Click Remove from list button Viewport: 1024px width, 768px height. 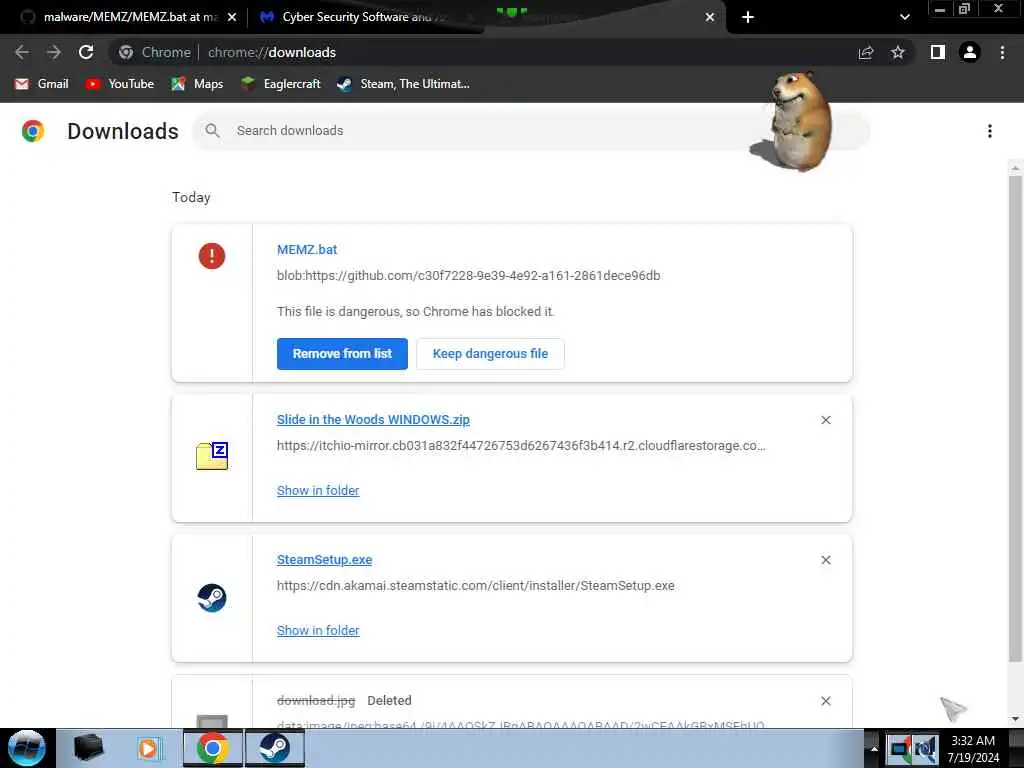[342, 354]
